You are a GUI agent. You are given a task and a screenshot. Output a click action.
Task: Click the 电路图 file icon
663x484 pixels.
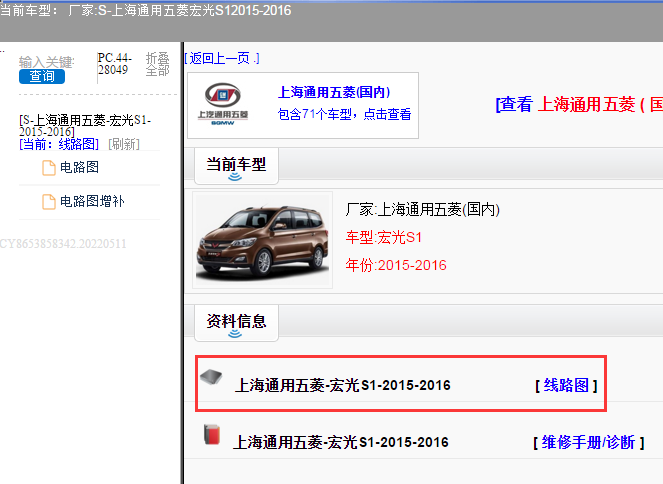point(49,168)
